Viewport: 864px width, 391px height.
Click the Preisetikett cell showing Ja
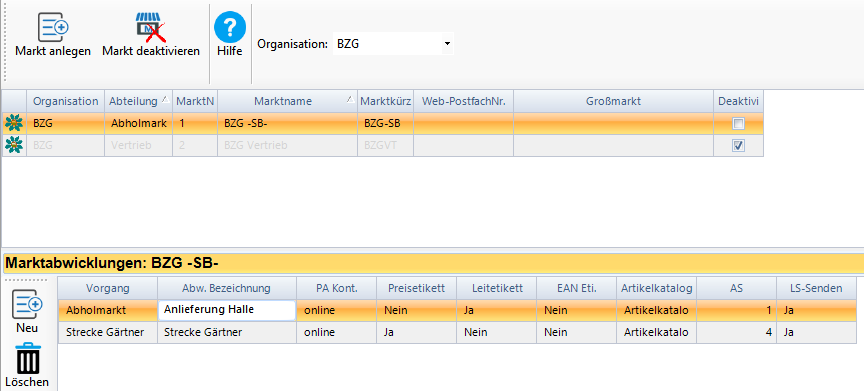[x=416, y=333]
